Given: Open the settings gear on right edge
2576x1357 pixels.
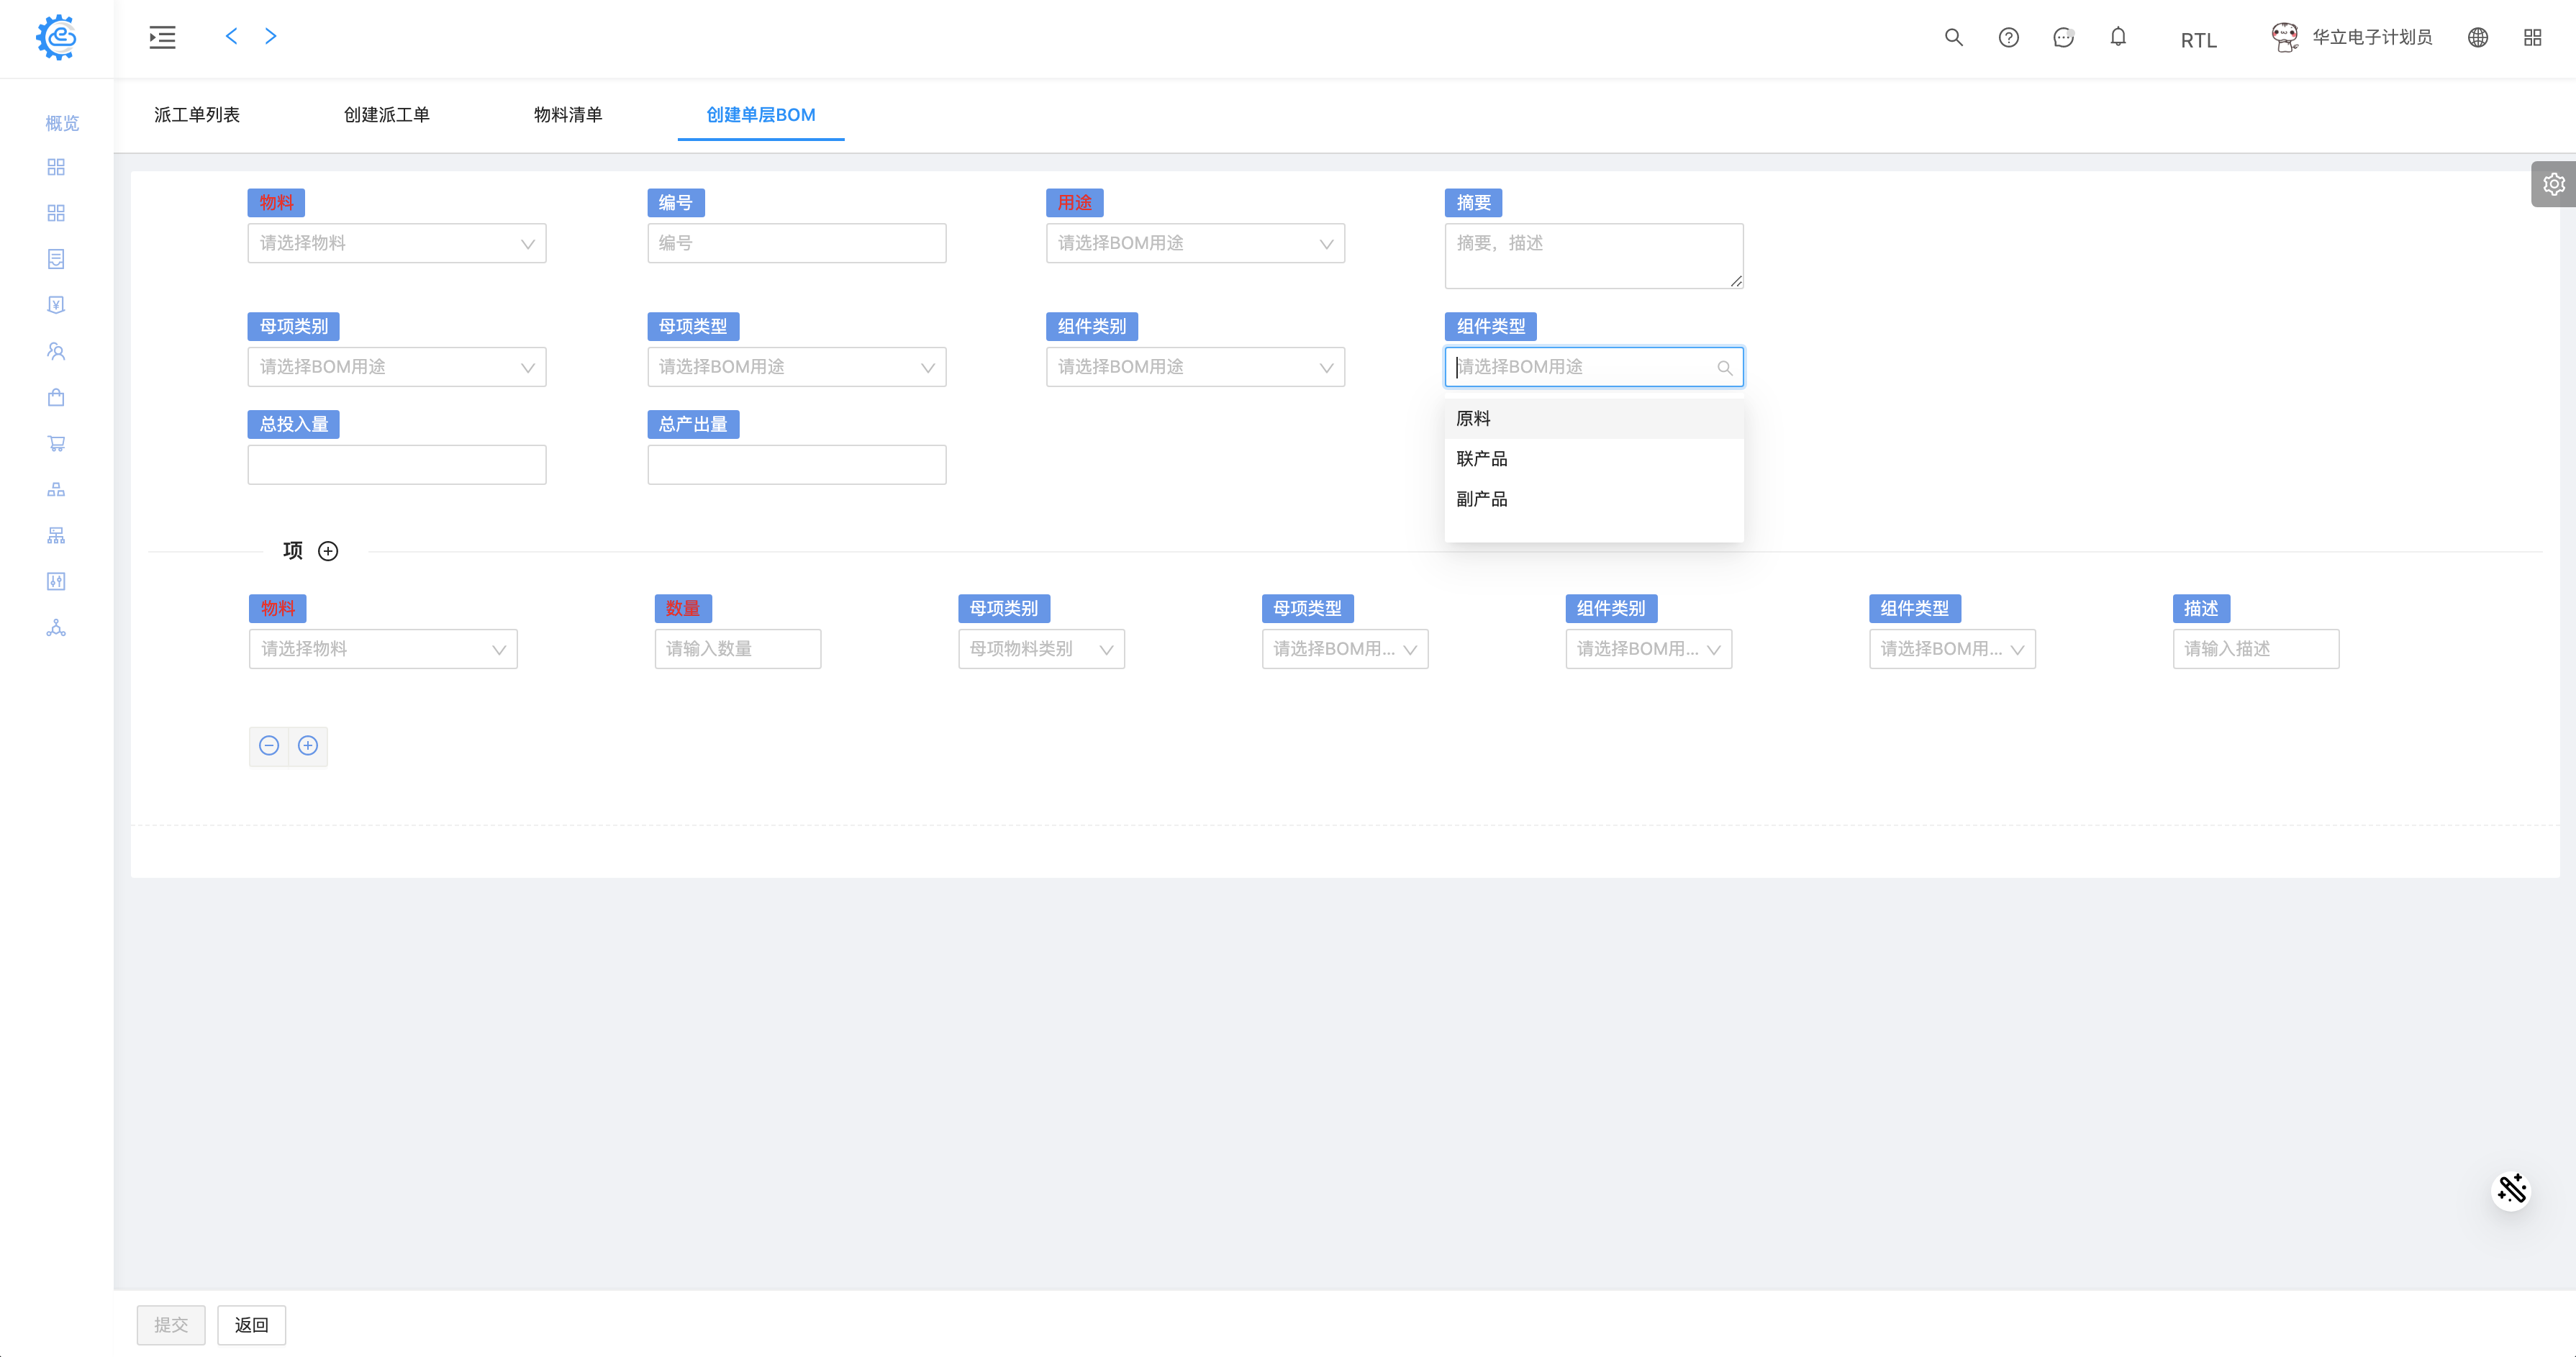Looking at the screenshot, I should [x=2553, y=184].
